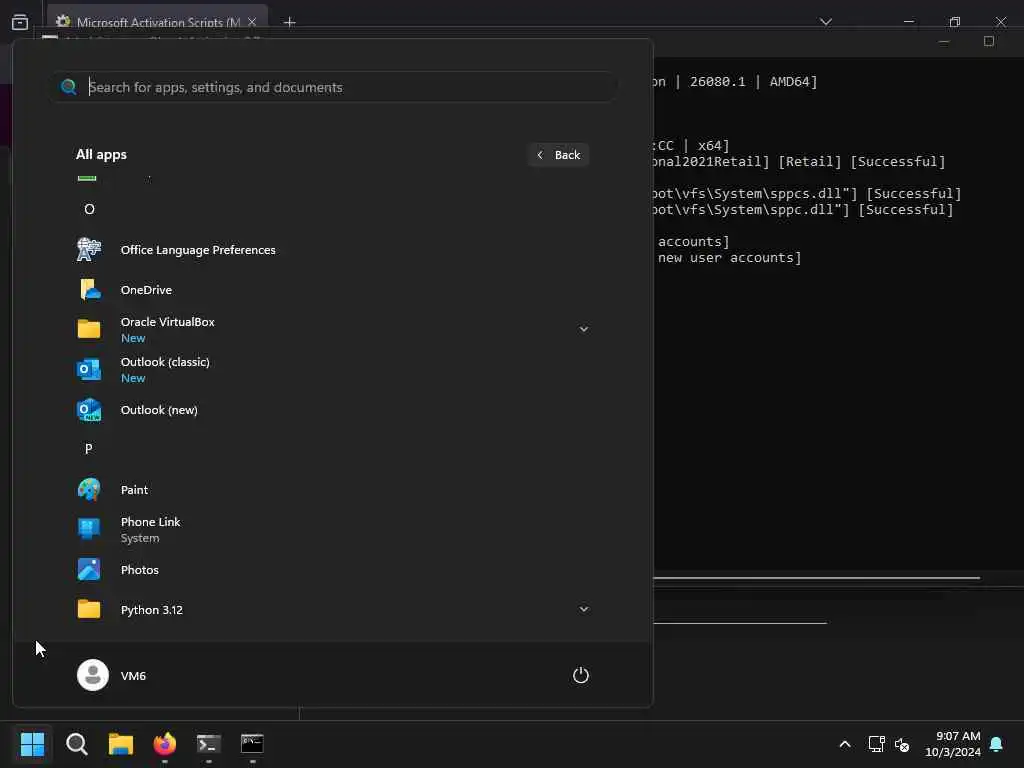Go Back from All apps list
This screenshot has height=768, width=1024.
[558, 155]
